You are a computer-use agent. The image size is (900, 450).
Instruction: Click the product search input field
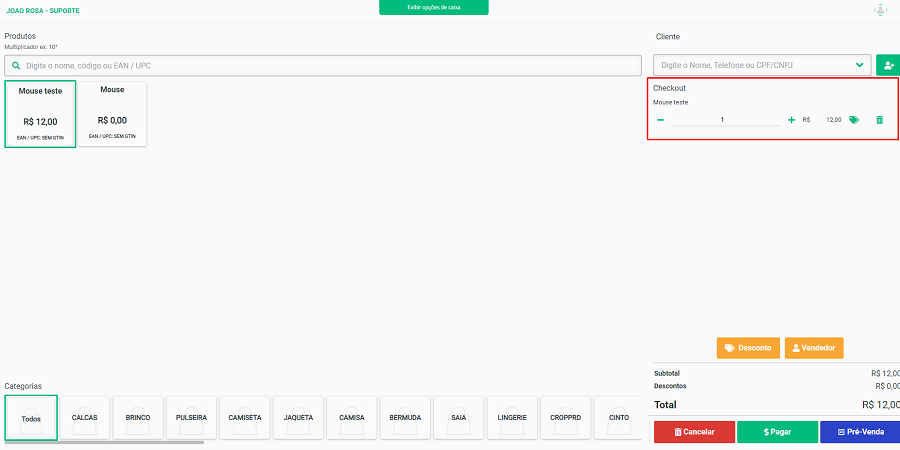(323, 65)
